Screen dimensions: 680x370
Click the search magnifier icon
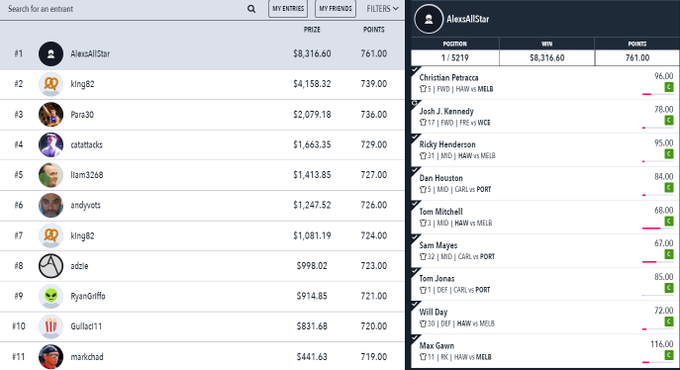pos(251,9)
